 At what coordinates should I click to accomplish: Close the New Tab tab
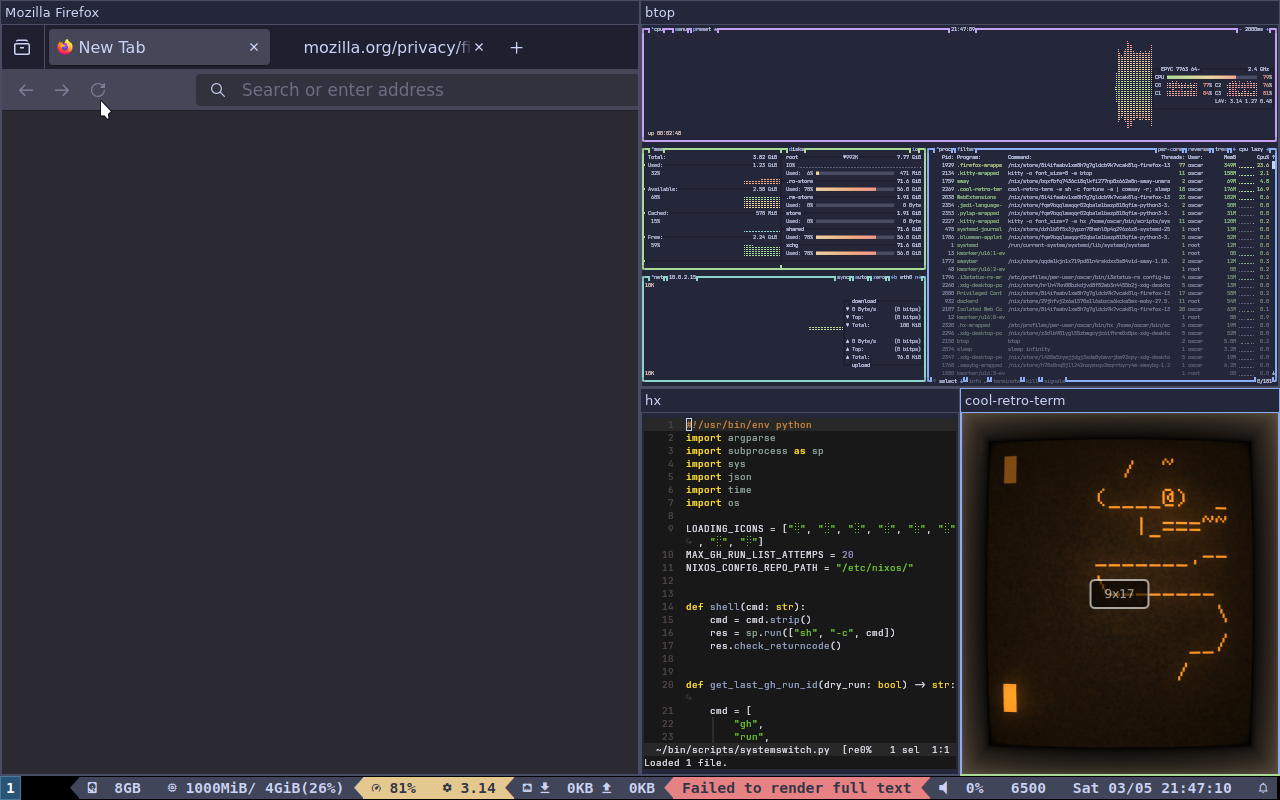coord(254,47)
